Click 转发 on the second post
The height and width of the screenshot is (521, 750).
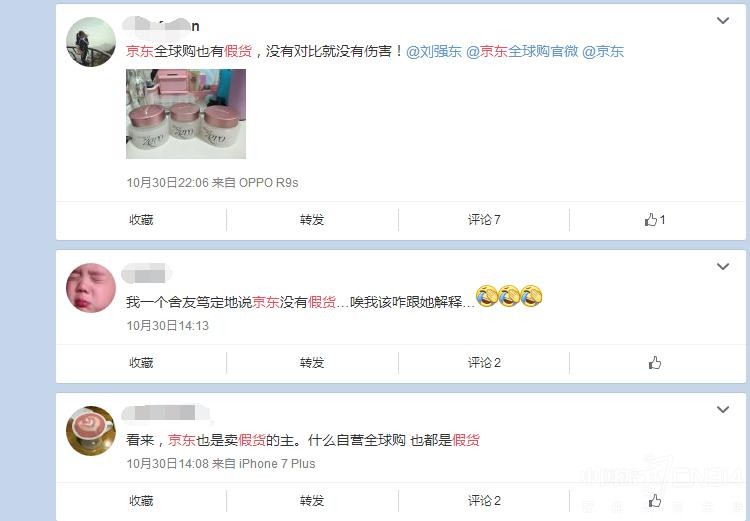(312, 363)
